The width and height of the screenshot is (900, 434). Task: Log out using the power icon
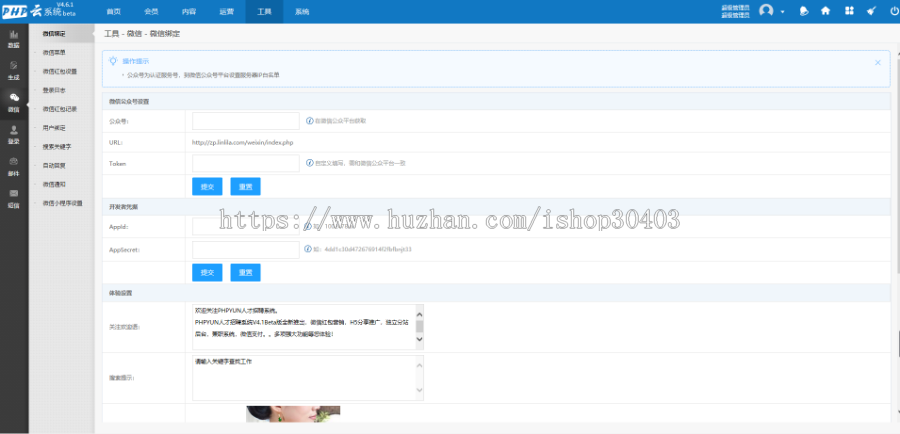point(894,11)
